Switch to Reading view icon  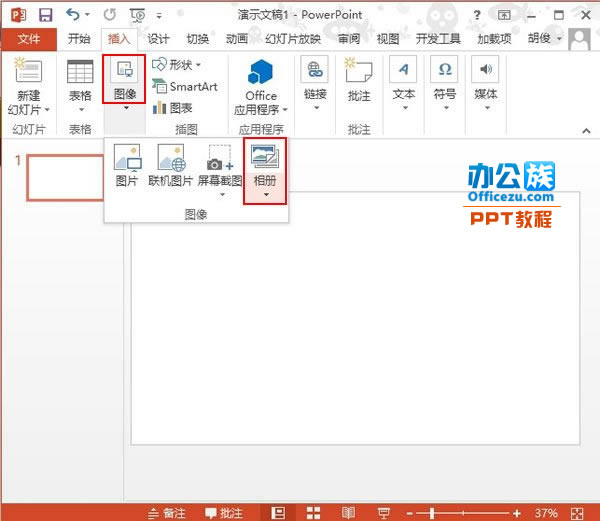point(348,513)
